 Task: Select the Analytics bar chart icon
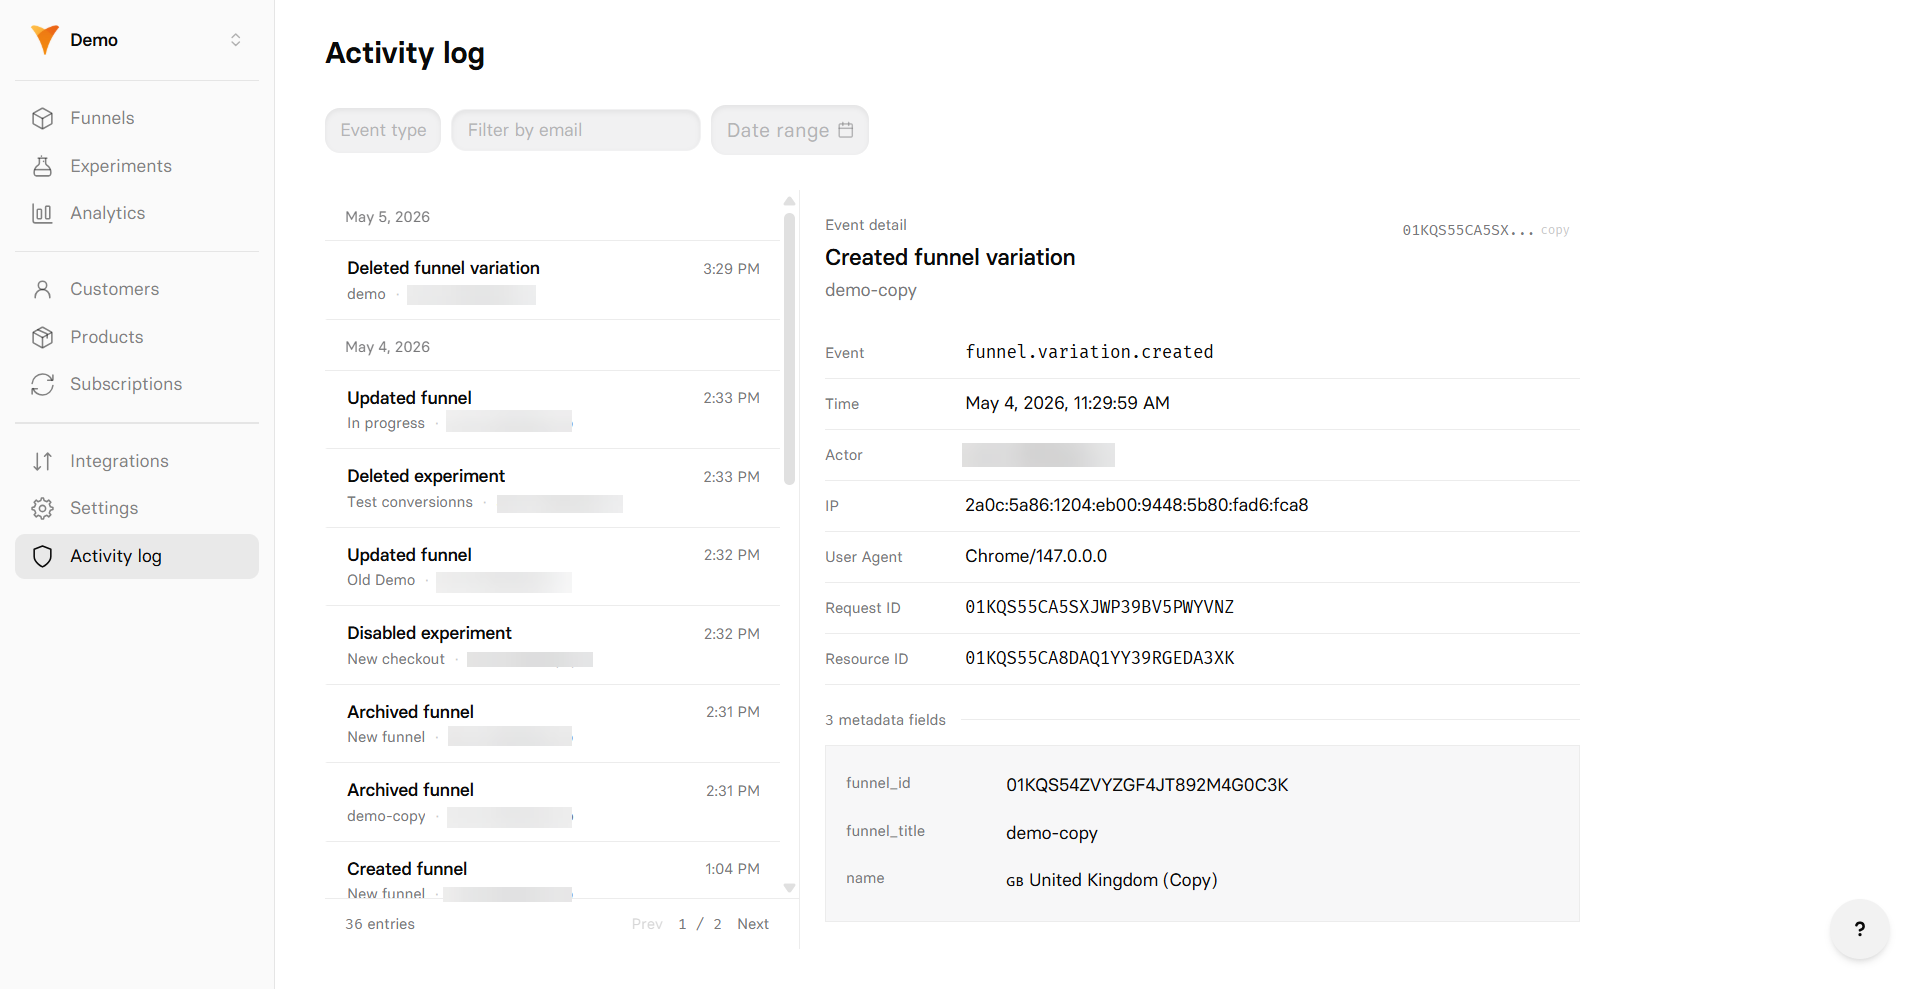point(42,213)
